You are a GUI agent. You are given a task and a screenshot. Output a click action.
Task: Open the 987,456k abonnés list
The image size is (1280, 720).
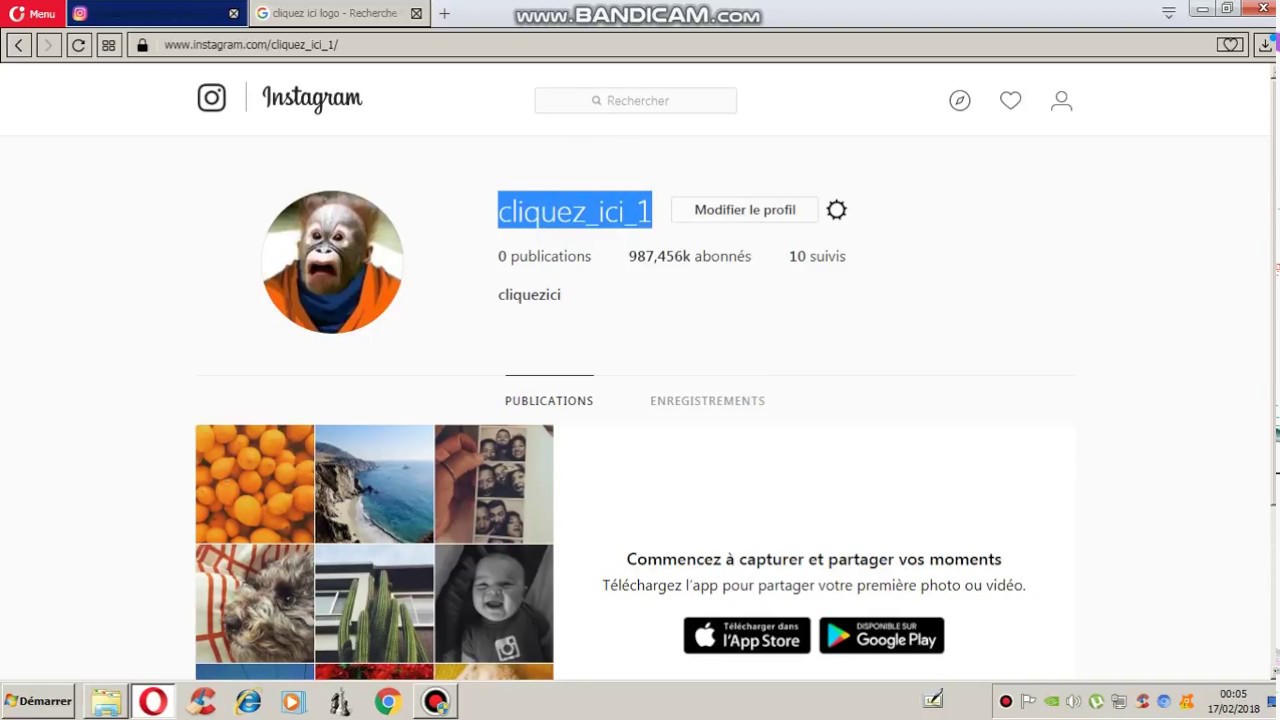click(690, 257)
